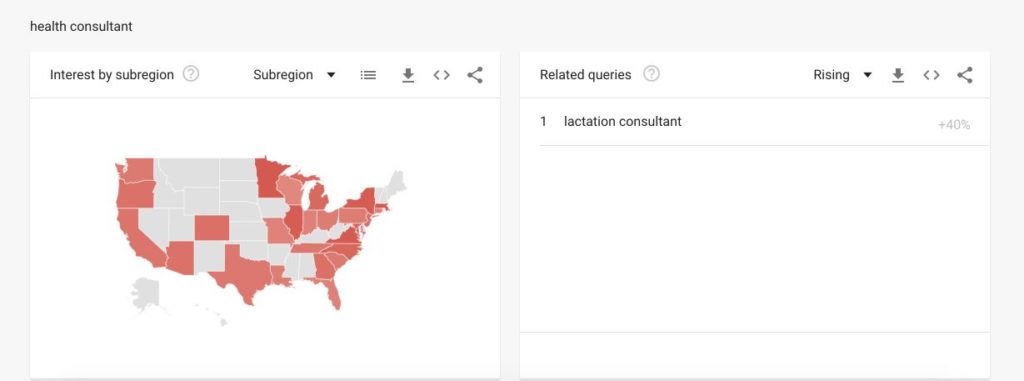Switch subregion map to list view
The width and height of the screenshot is (1024, 381).
[368, 75]
